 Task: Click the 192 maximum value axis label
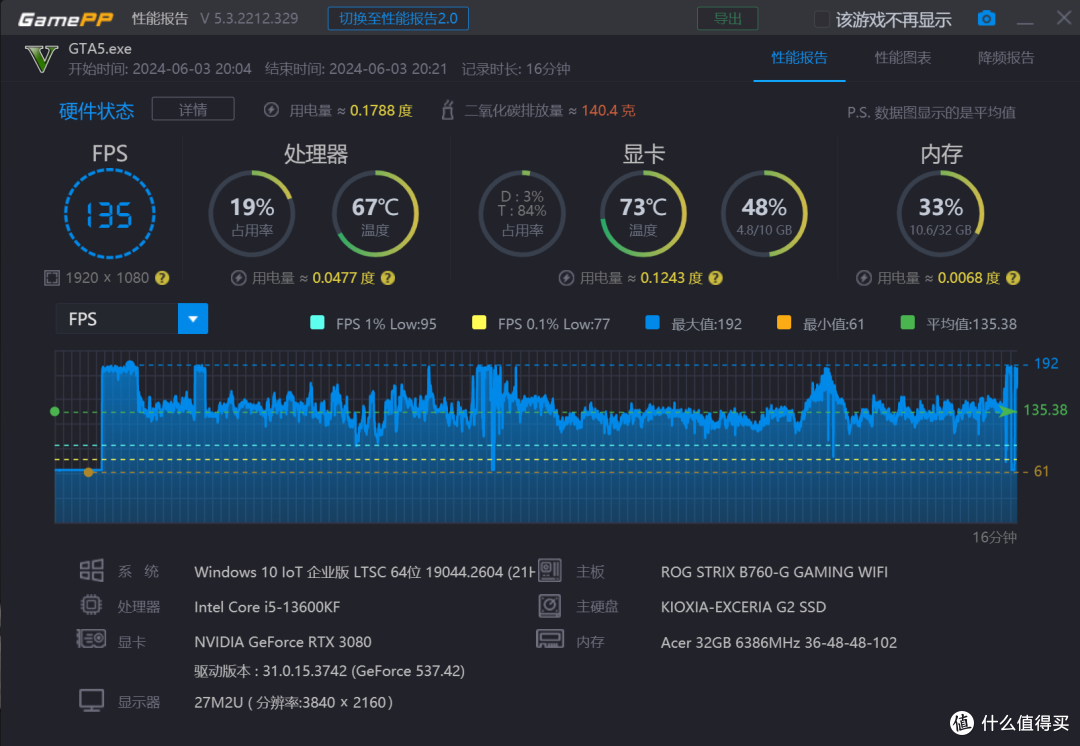click(x=1046, y=363)
